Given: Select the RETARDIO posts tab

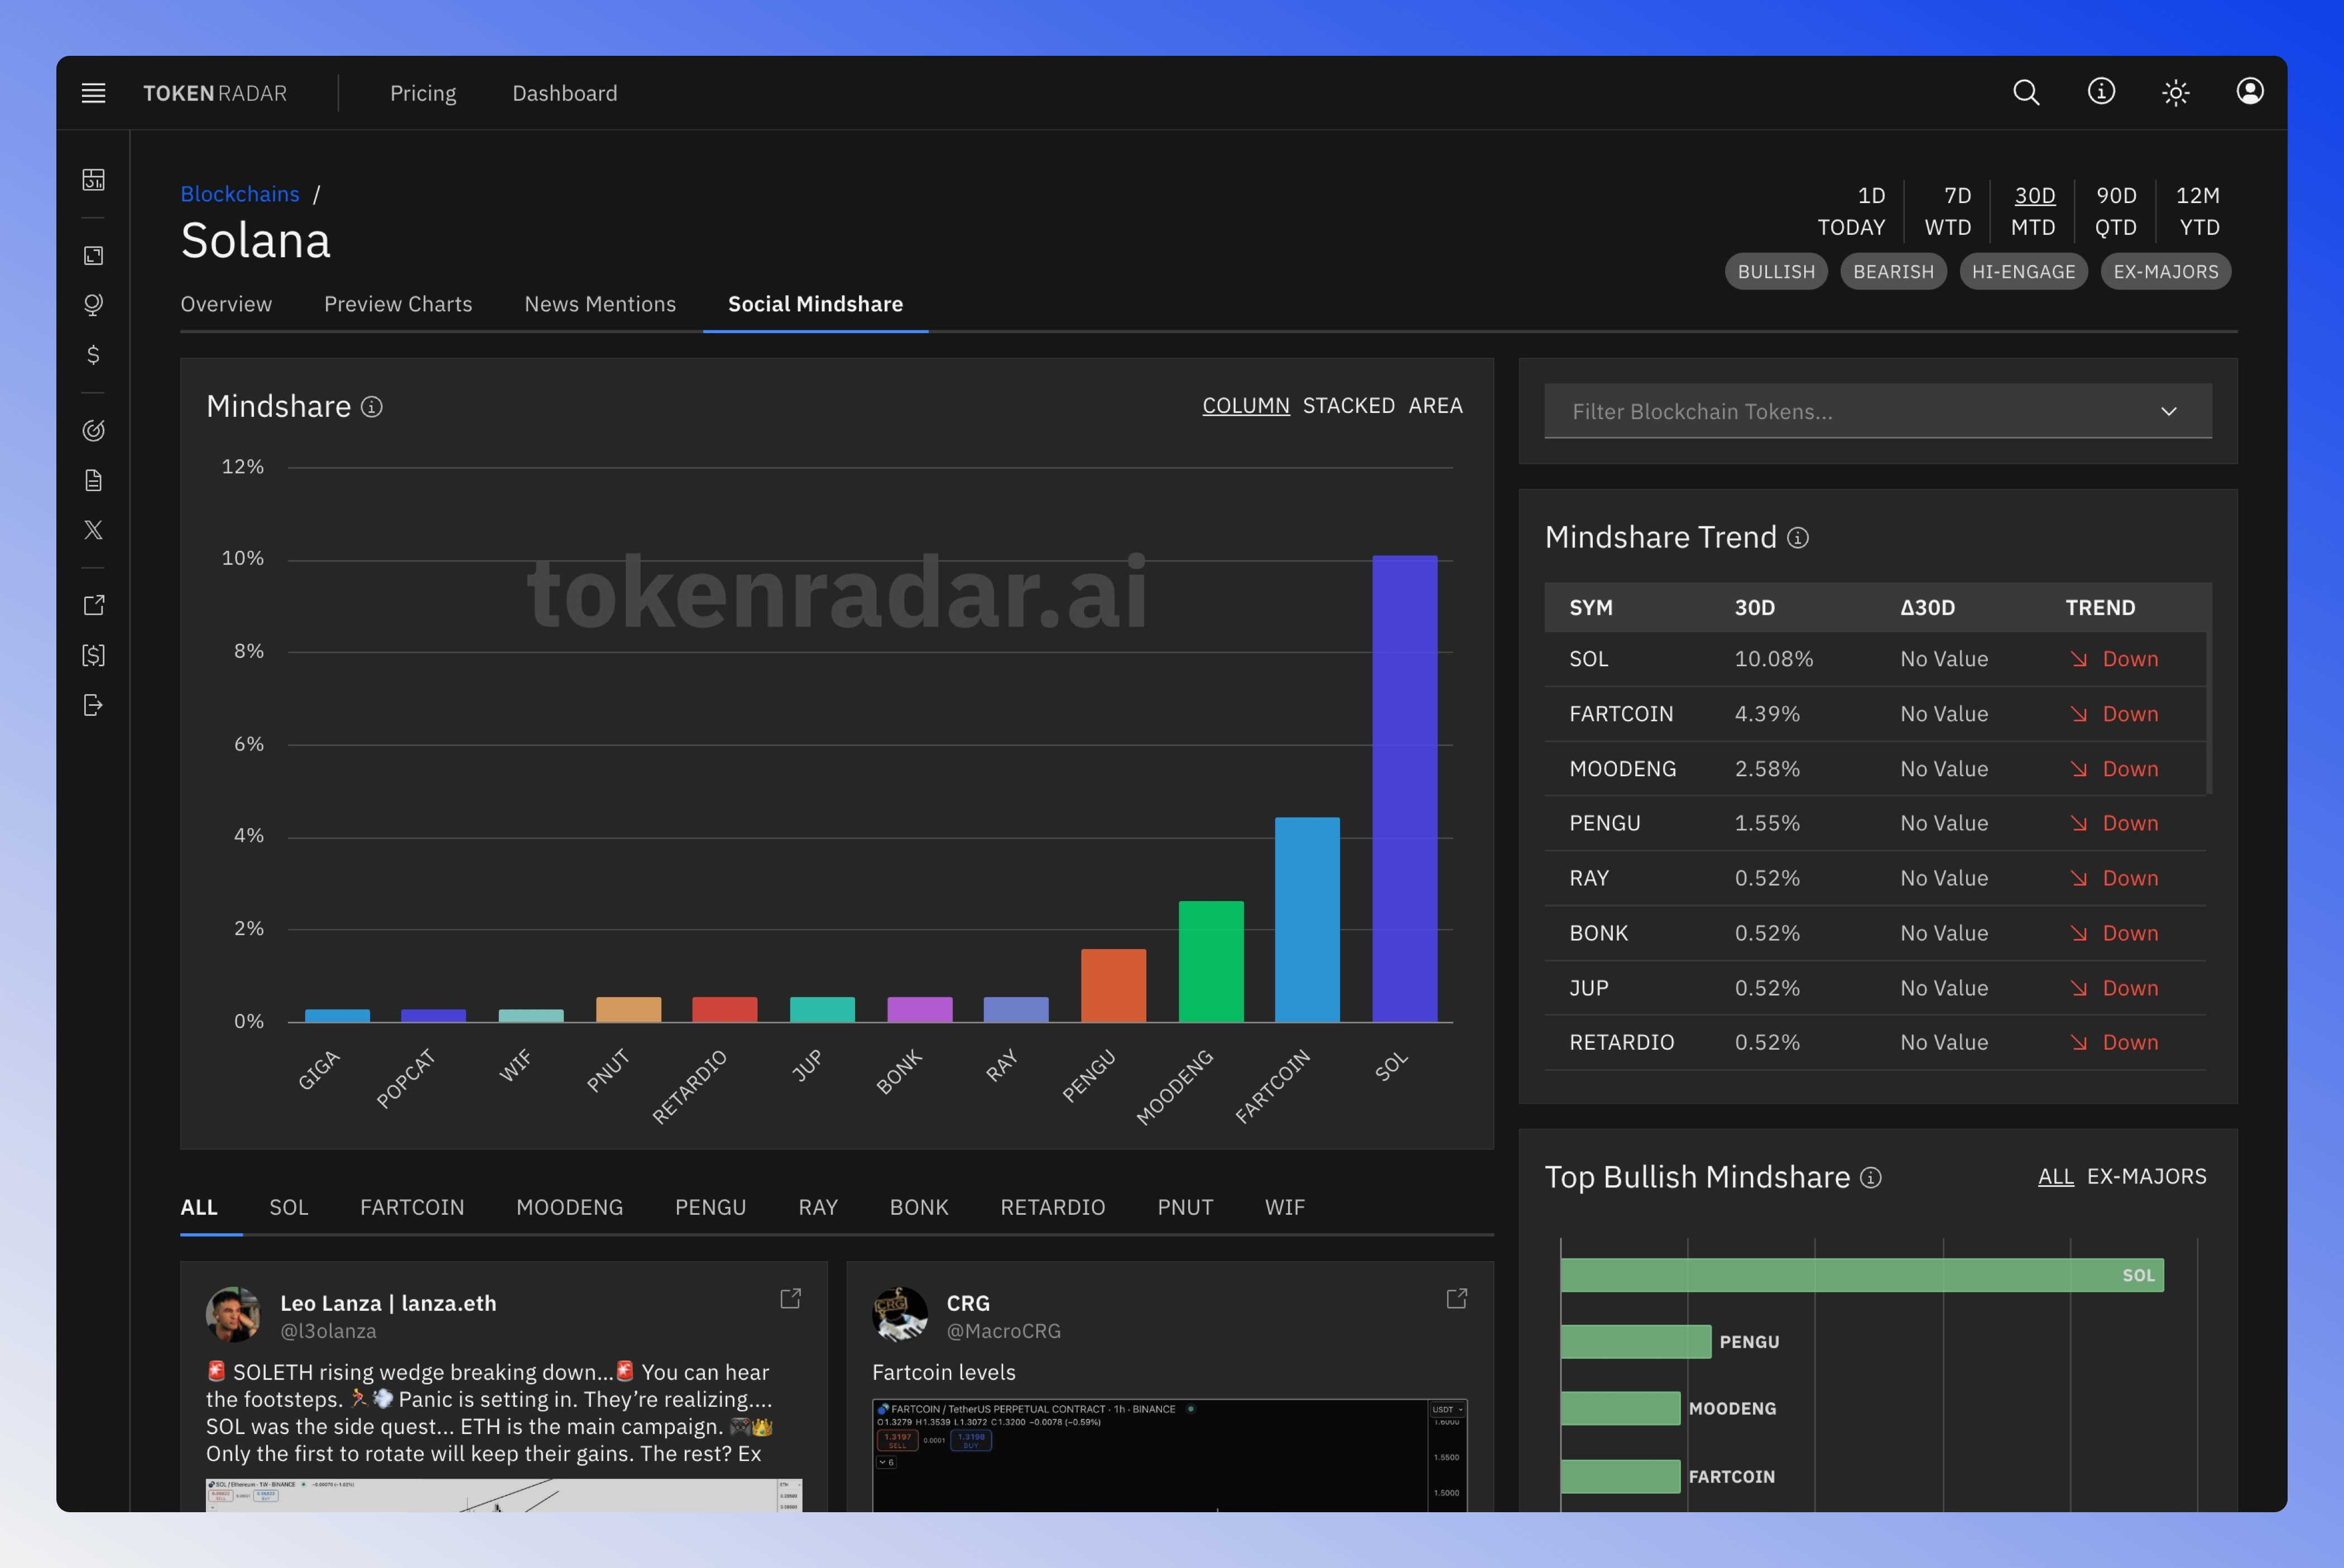Looking at the screenshot, I should (x=1052, y=1207).
